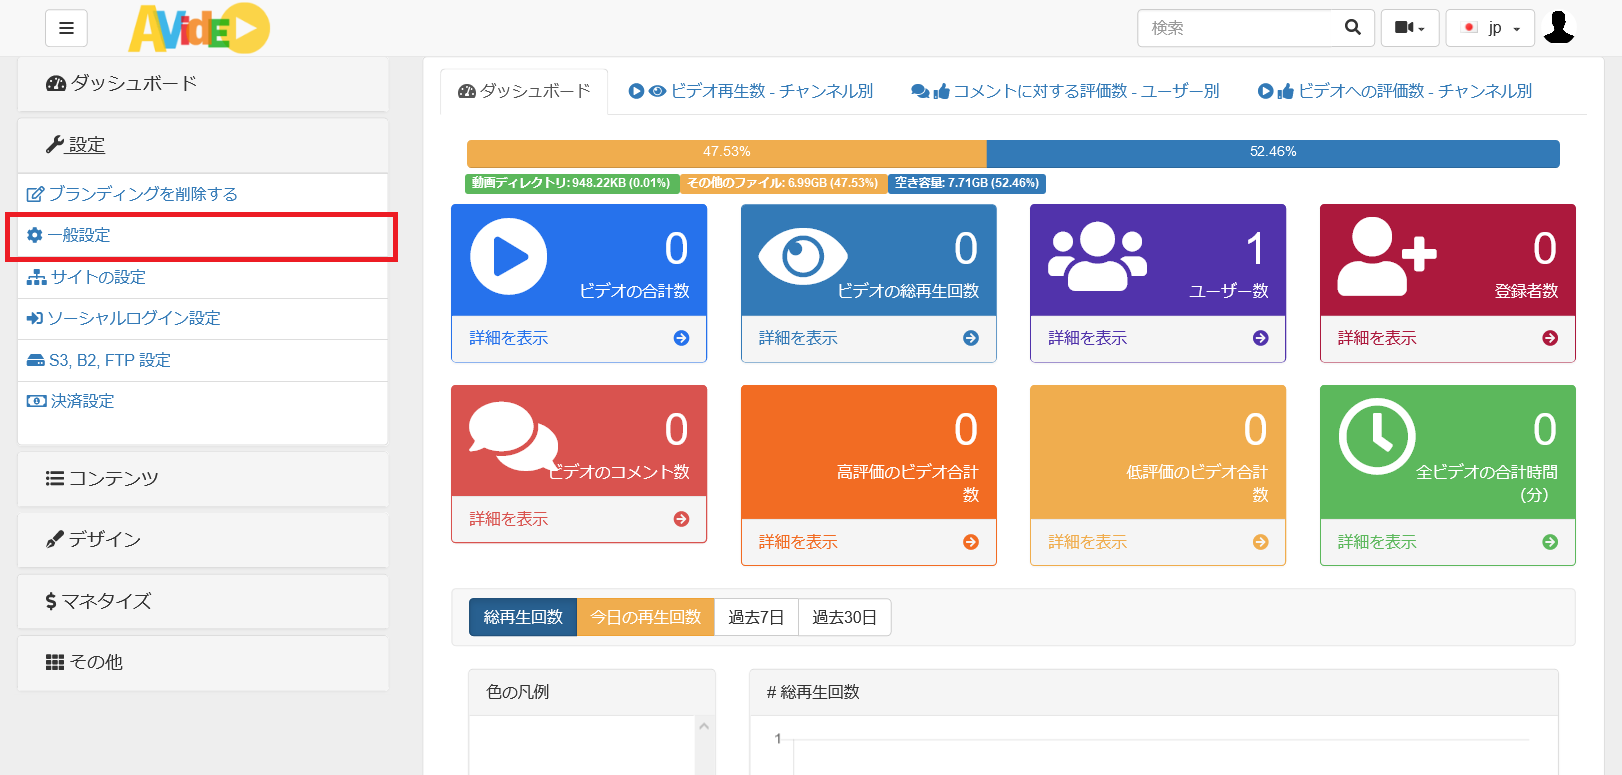The height and width of the screenshot is (775, 1622).
Task: Click the orange 47.53% storage bar
Action: 727,152
